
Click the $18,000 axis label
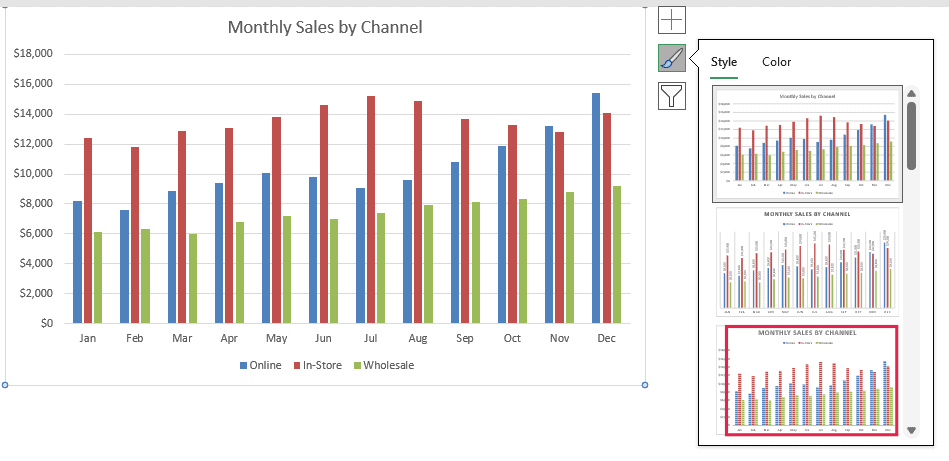33,54
